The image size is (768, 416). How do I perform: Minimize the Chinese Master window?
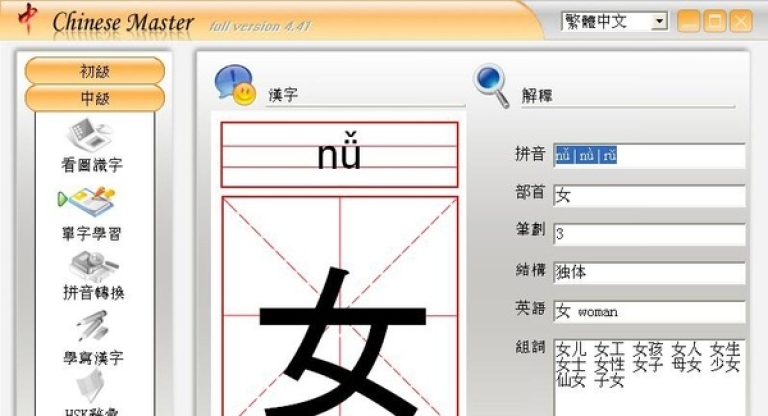click(688, 22)
